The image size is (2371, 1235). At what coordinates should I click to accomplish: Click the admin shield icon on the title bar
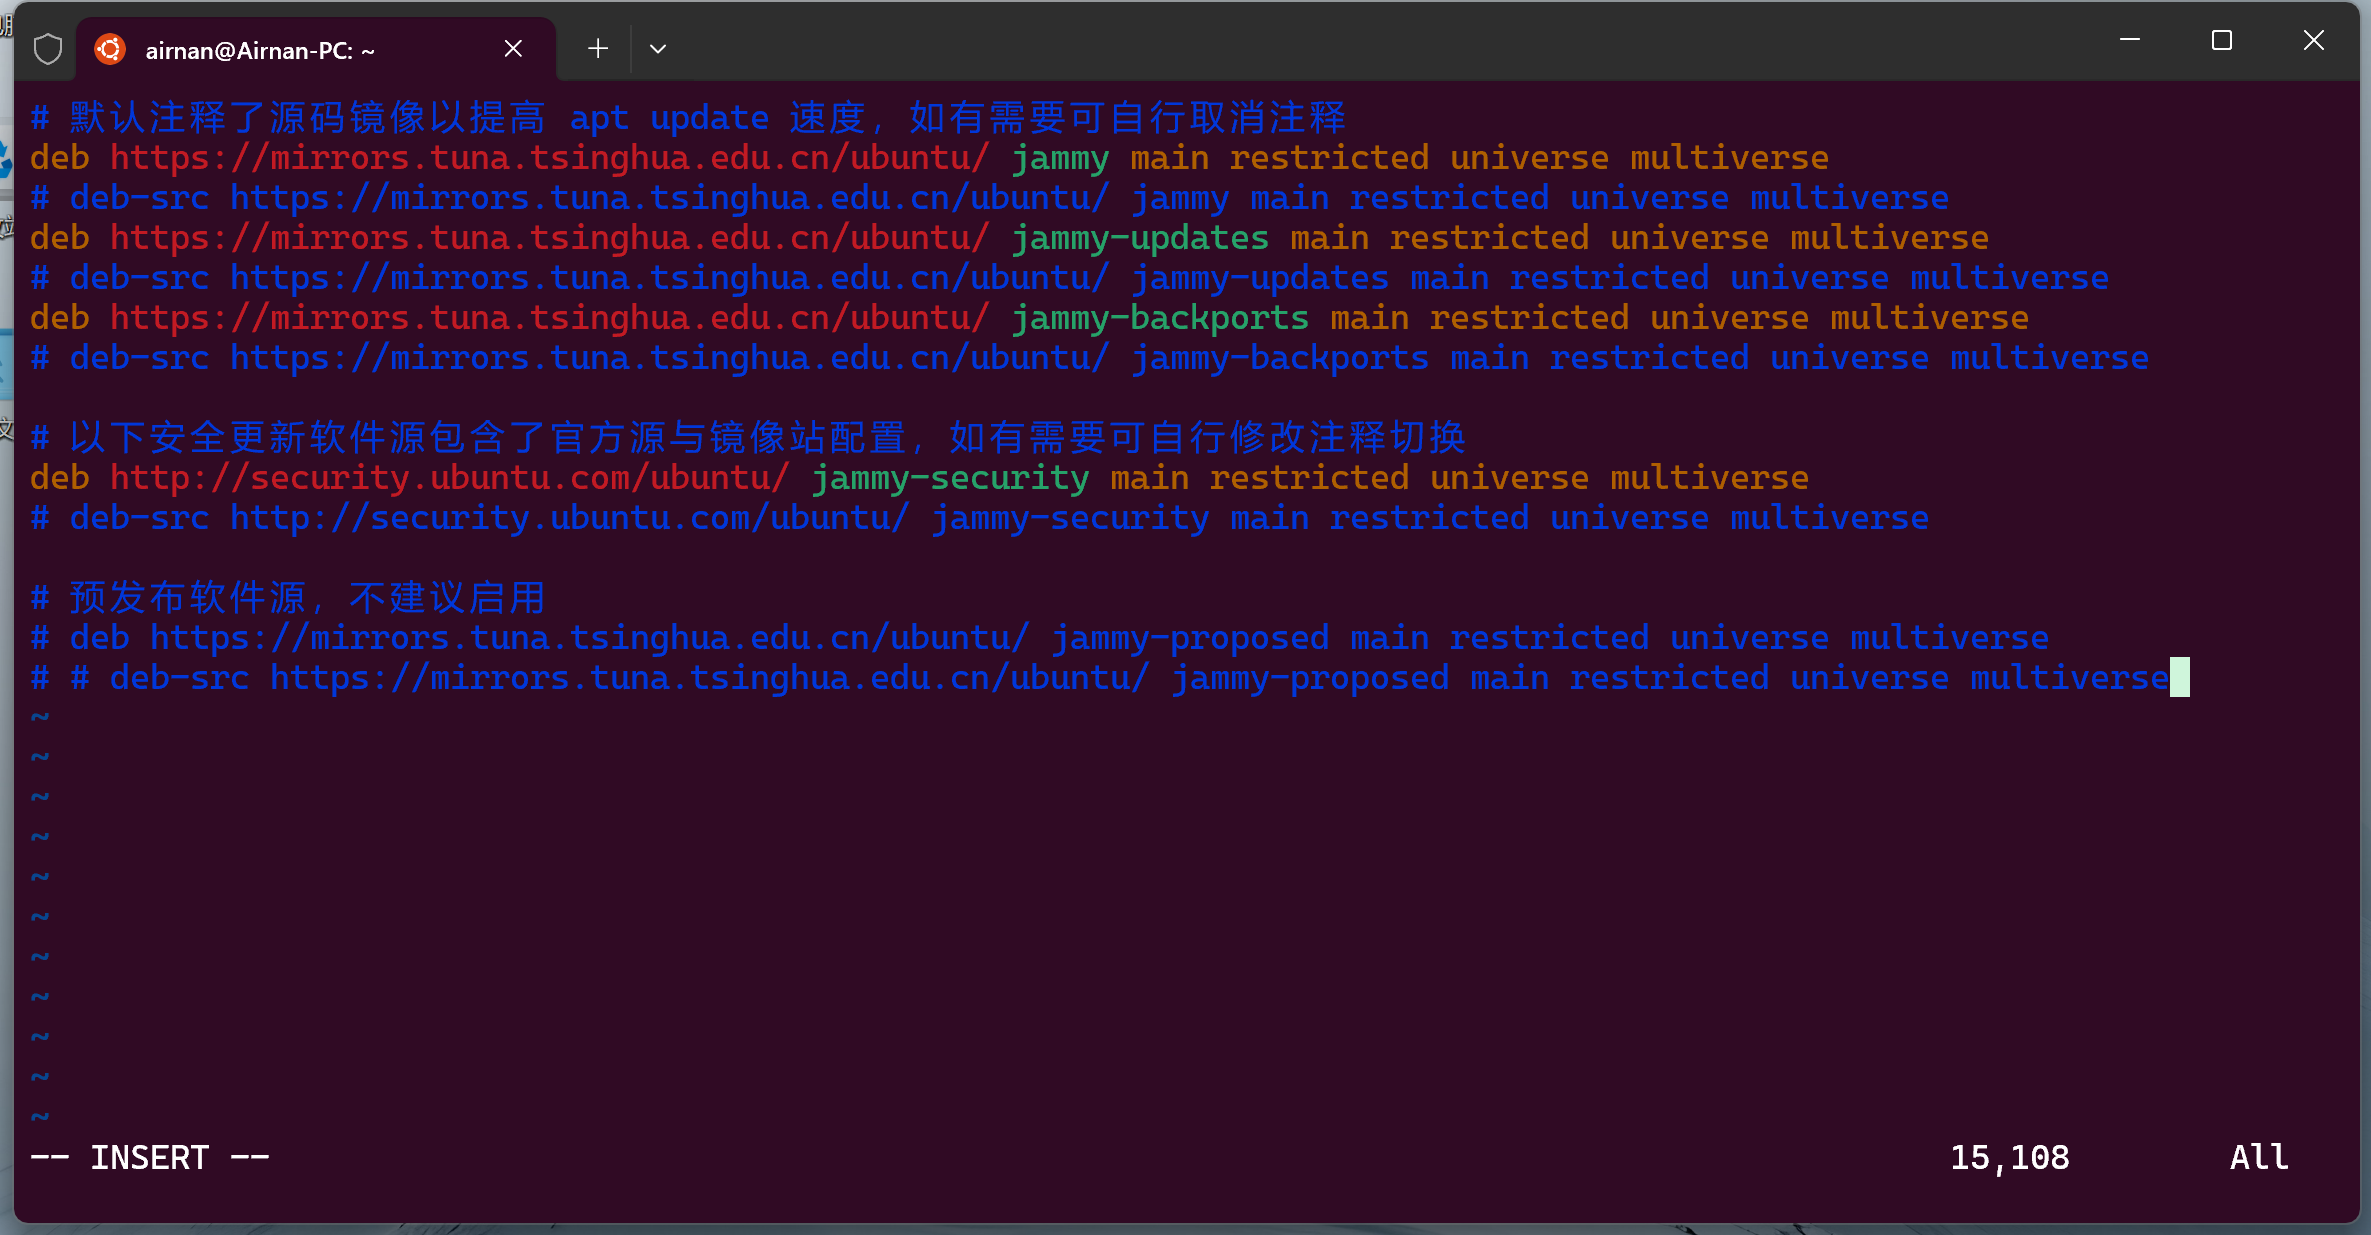click(47, 48)
